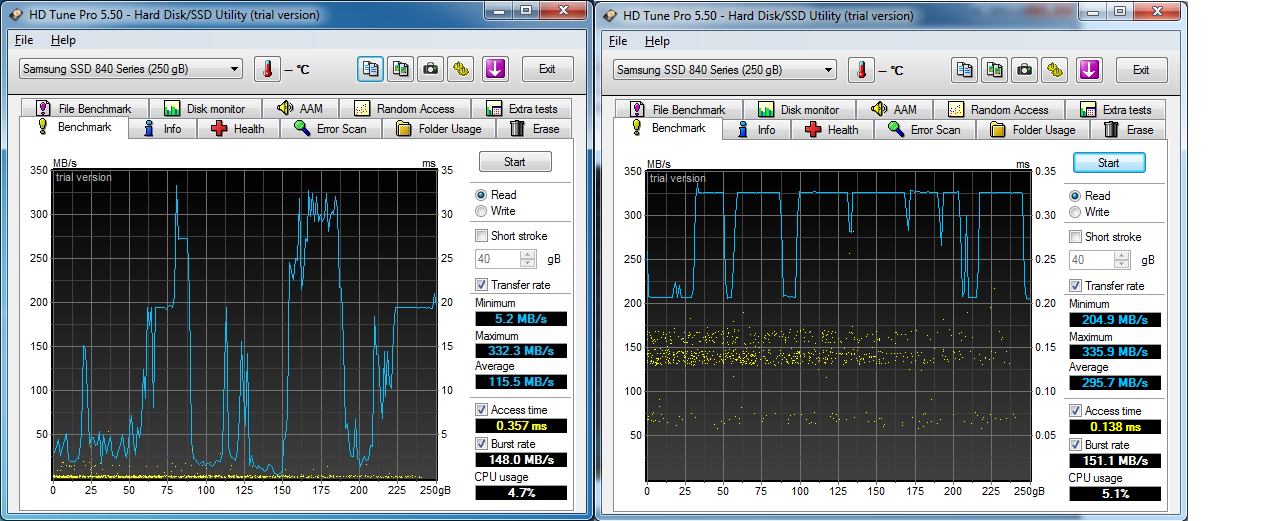Click HD Tune title bar app icon, left window
The image size is (1275, 521).
[16, 15]
